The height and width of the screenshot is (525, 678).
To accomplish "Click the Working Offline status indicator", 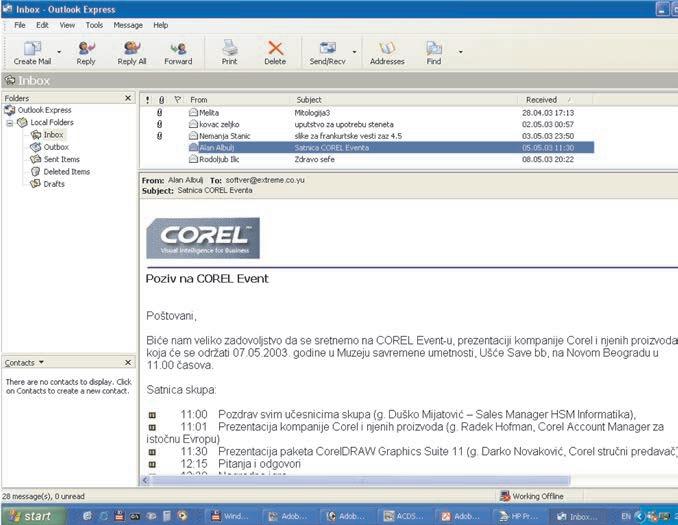I will pos(532,496).
